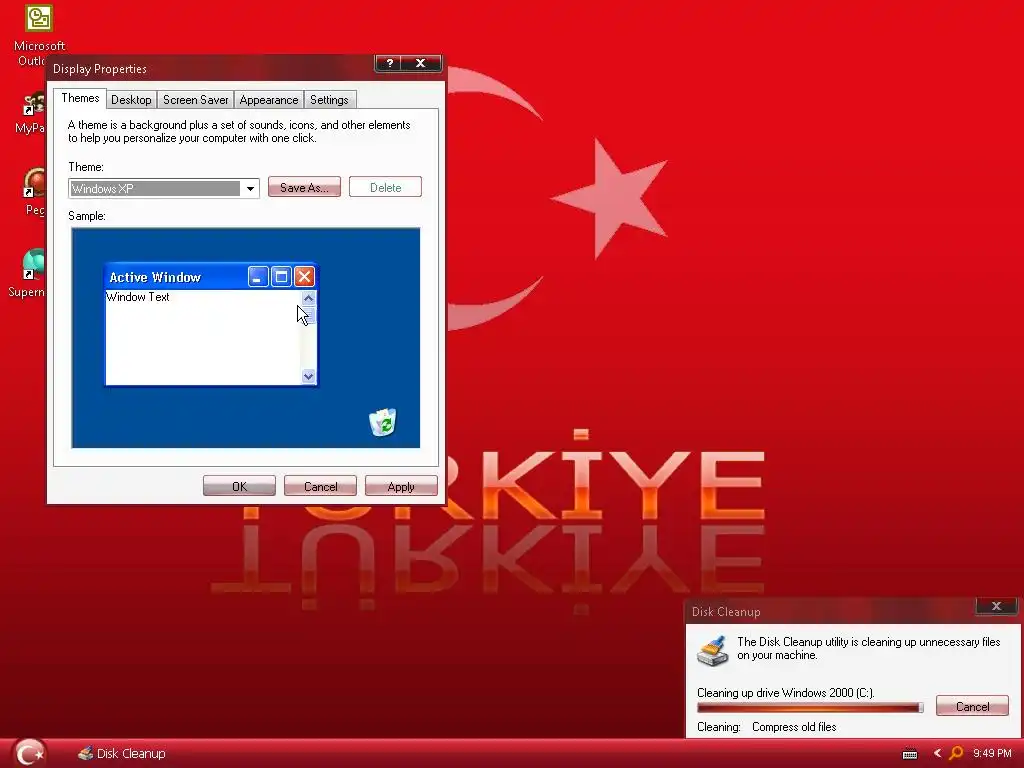1024x768 pixels.
Task: Click the Delete theme button
Action: 385,187
